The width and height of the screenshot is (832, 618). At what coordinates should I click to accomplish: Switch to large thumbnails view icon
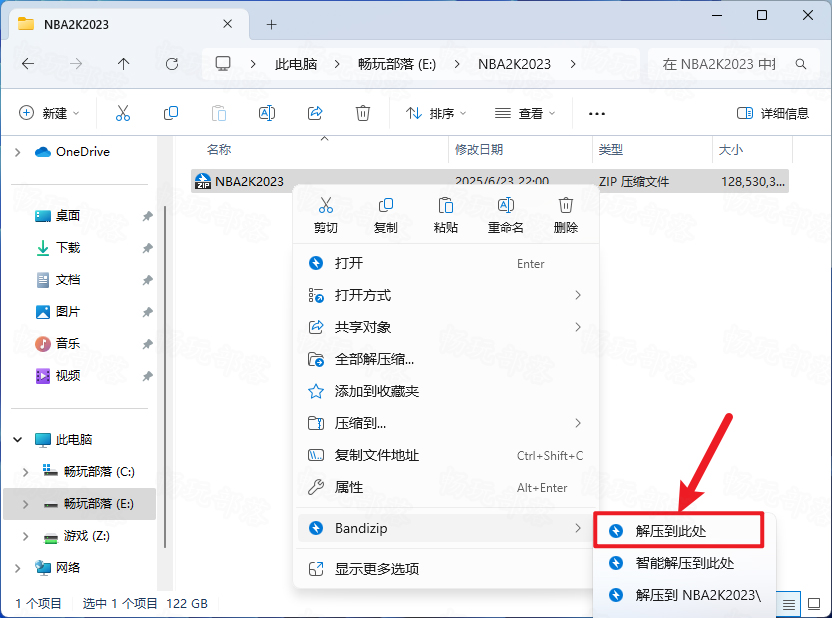coord(814,604)
